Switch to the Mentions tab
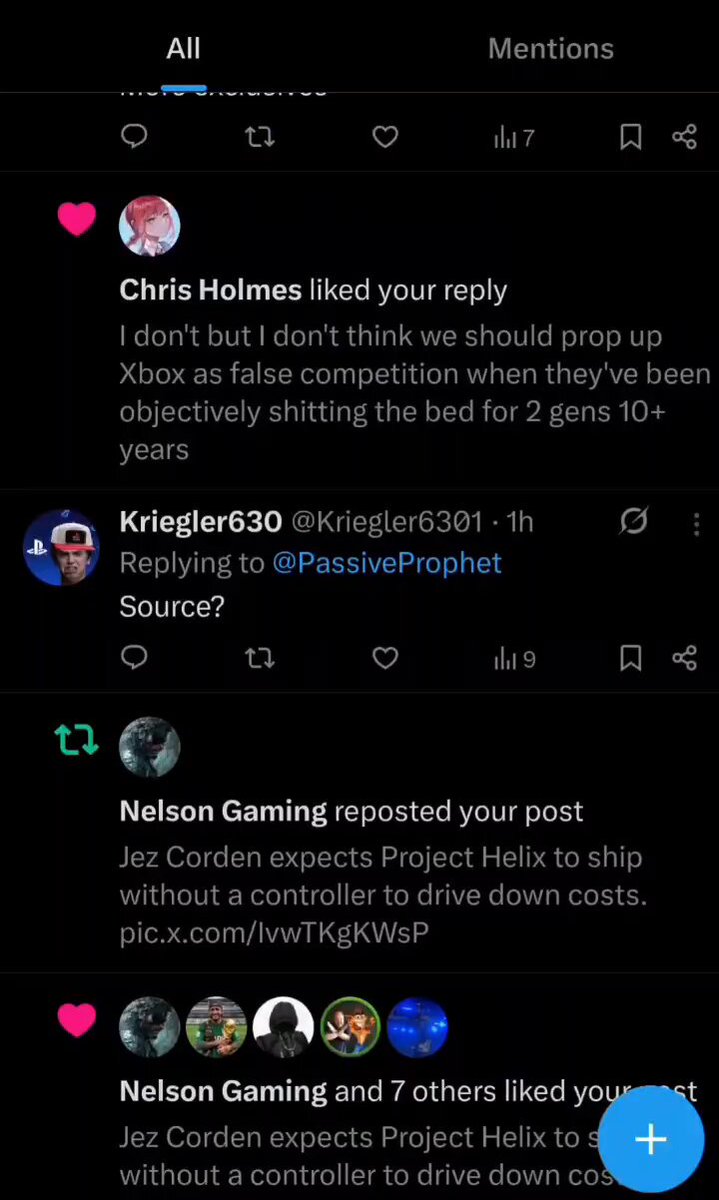The width and height of the screenshot is (719, 1200). [551, 49]
